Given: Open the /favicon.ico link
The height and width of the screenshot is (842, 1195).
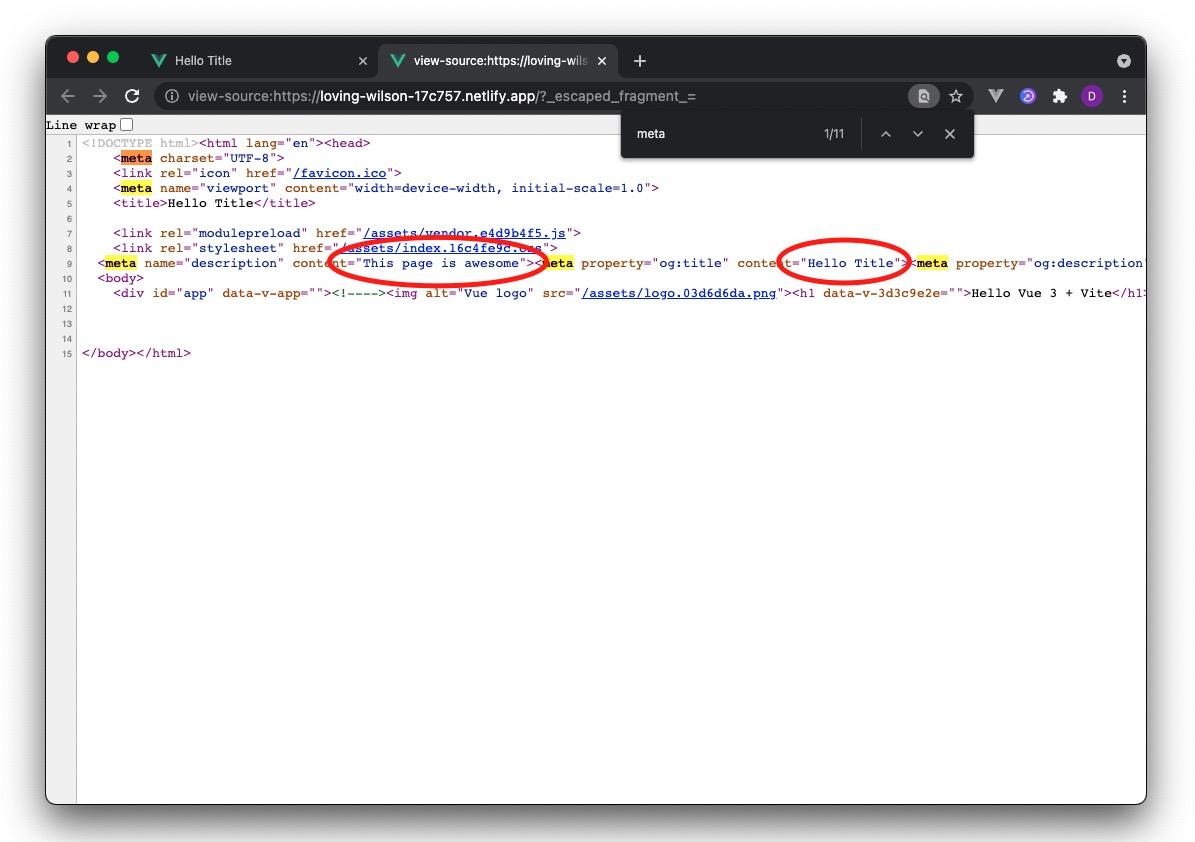Looking at the screenshot, I should [342, 173].
